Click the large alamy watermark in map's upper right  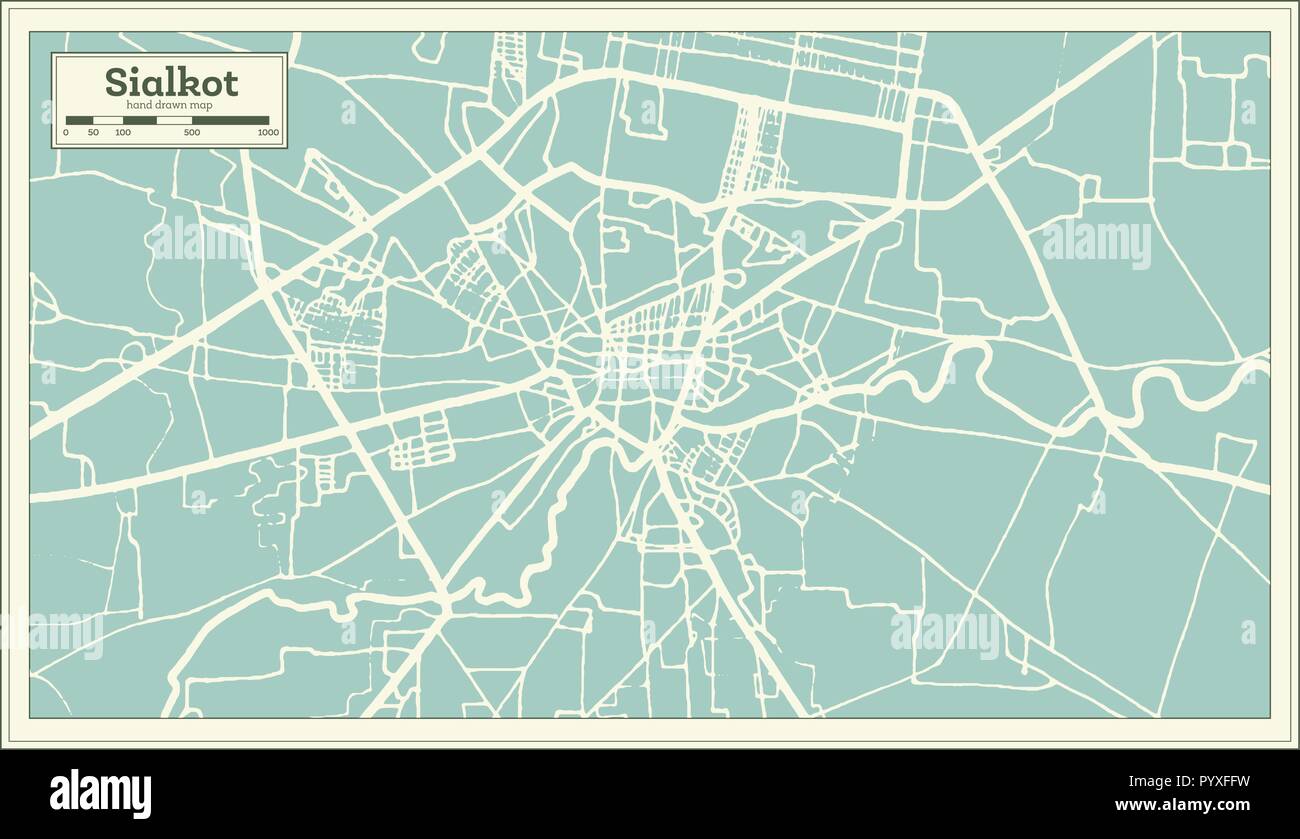coord(1096,243)
